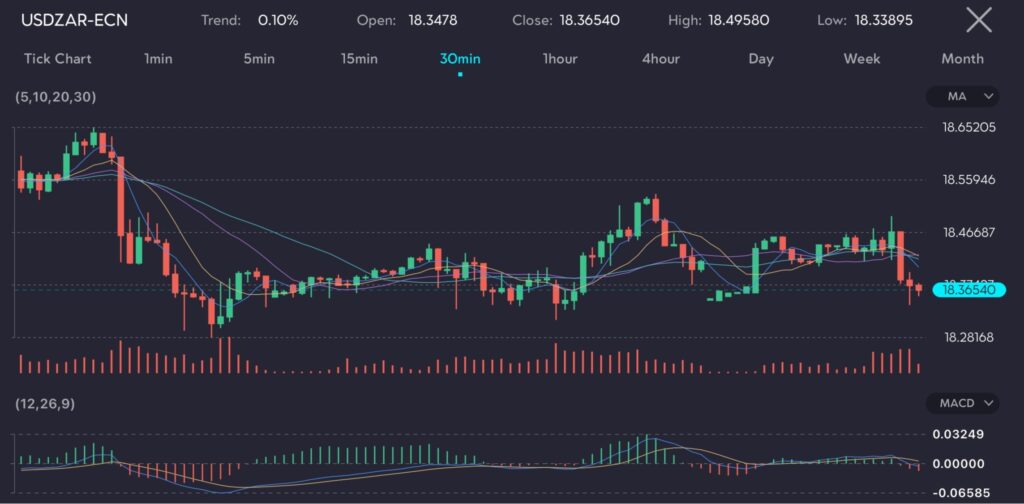Close the USDZAR-ECN chart view
The height and width of the screenshot is (504, 1024).
(979, 20)
